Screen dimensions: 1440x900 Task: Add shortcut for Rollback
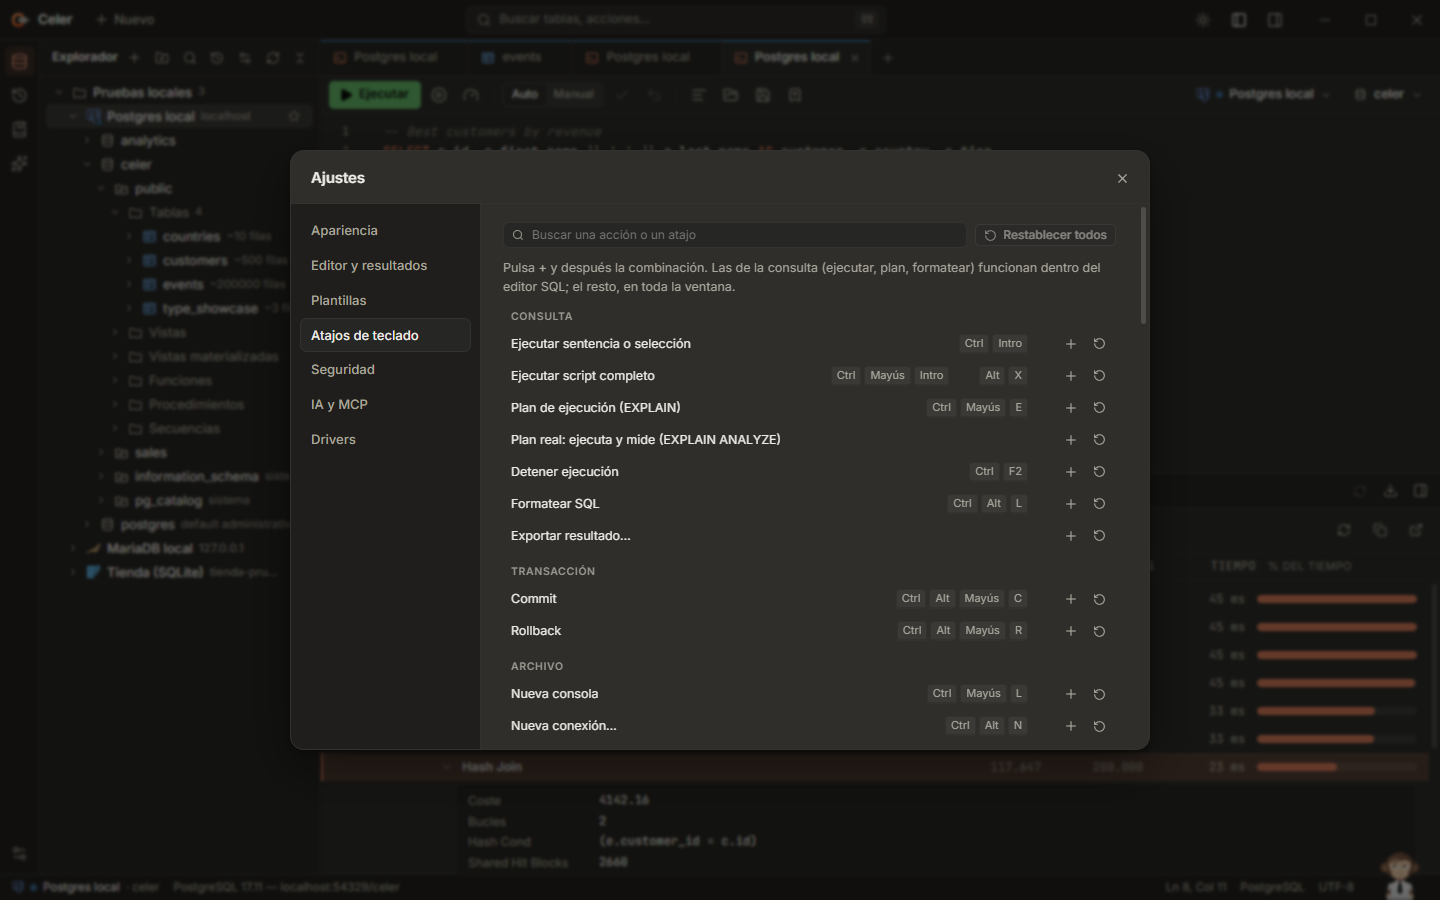1071,631
